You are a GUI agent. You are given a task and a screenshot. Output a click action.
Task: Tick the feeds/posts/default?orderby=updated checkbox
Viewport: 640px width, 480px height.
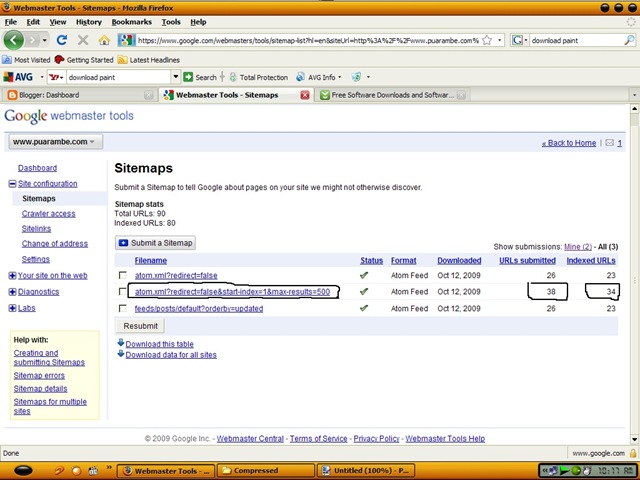tap(122, 308)
